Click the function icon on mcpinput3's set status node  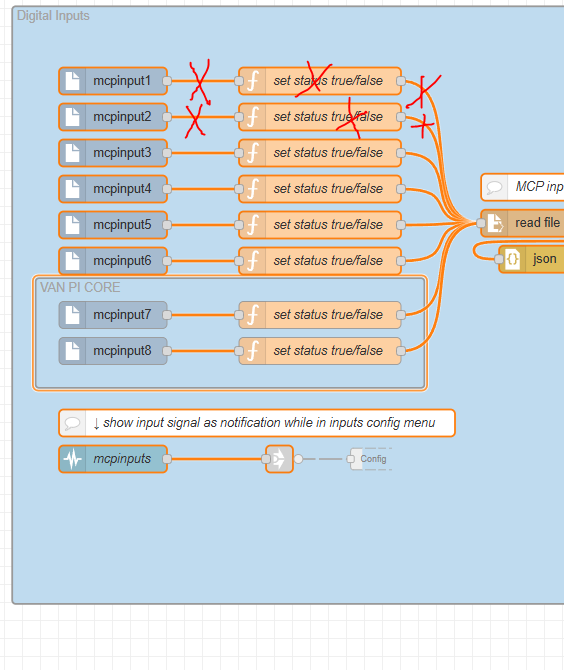point(253,153)
